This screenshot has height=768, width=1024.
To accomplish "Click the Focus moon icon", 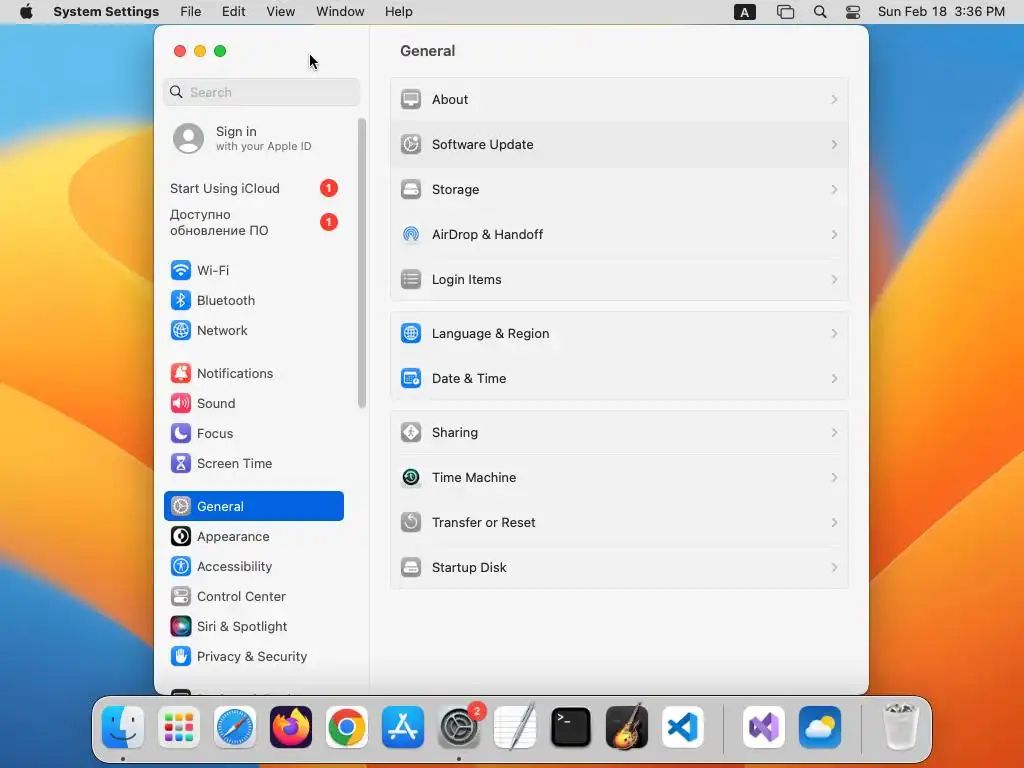I will pyautogui.click(x=181, y=434).
